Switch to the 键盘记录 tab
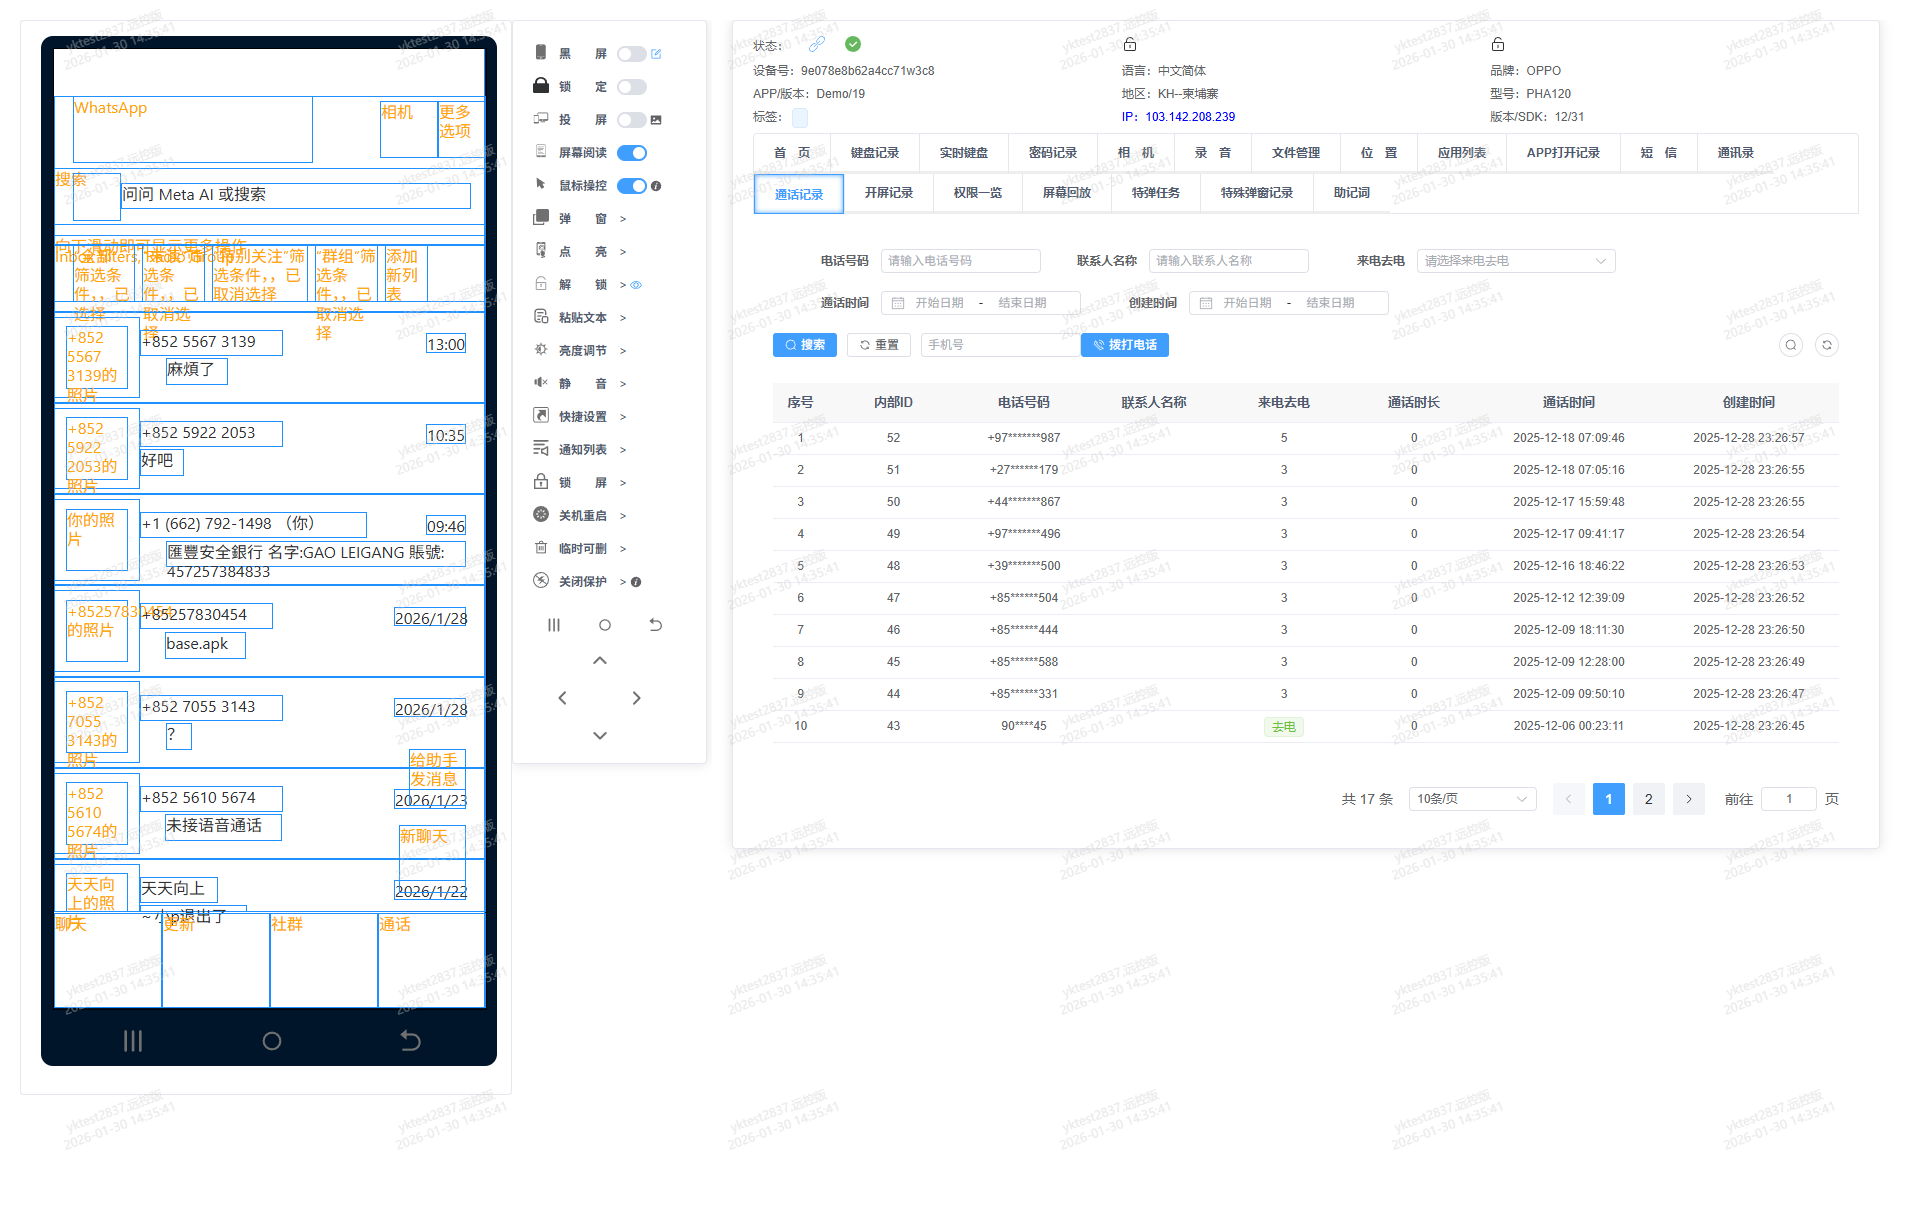1920x1214 pixels. pyautogui.click(x=875, y=153)
